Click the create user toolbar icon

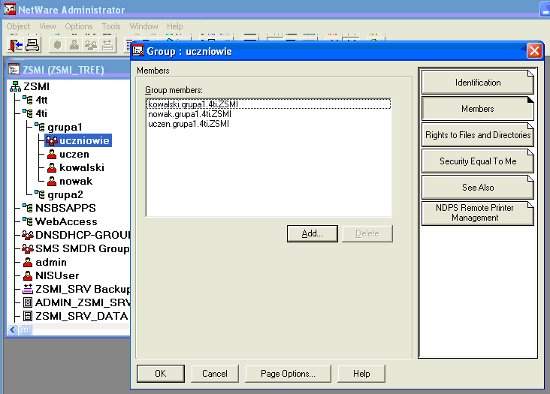pos(74,45)
